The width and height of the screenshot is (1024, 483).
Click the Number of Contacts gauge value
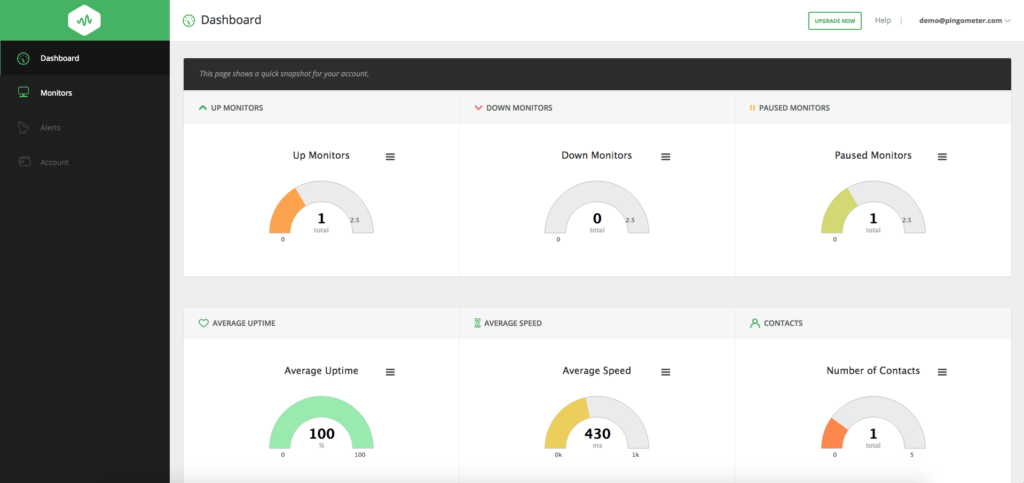872,433
